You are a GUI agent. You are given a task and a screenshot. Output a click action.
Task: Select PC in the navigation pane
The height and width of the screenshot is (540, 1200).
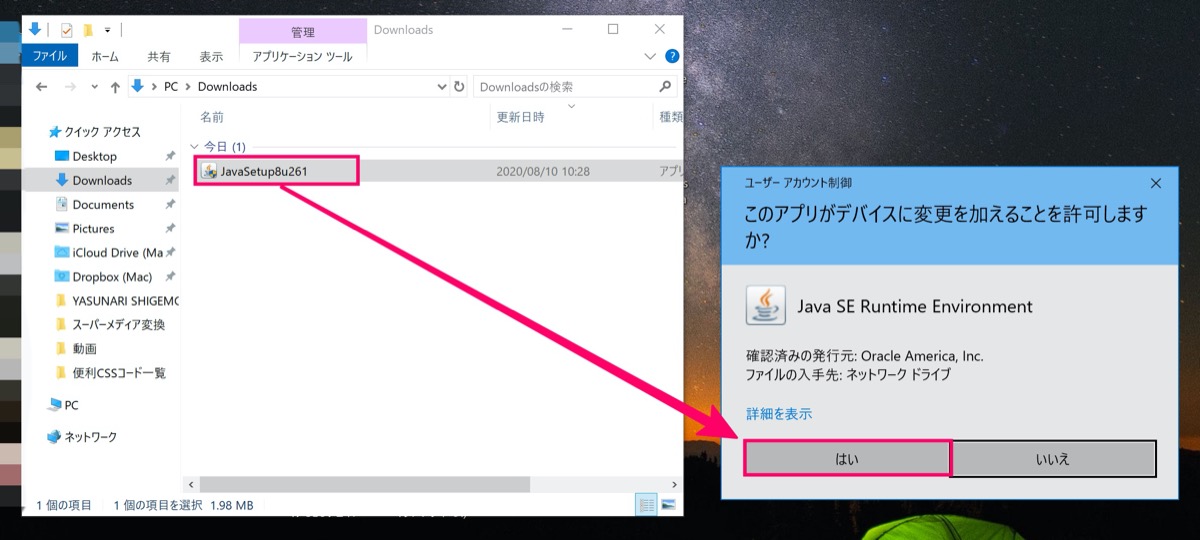(71, 405)
